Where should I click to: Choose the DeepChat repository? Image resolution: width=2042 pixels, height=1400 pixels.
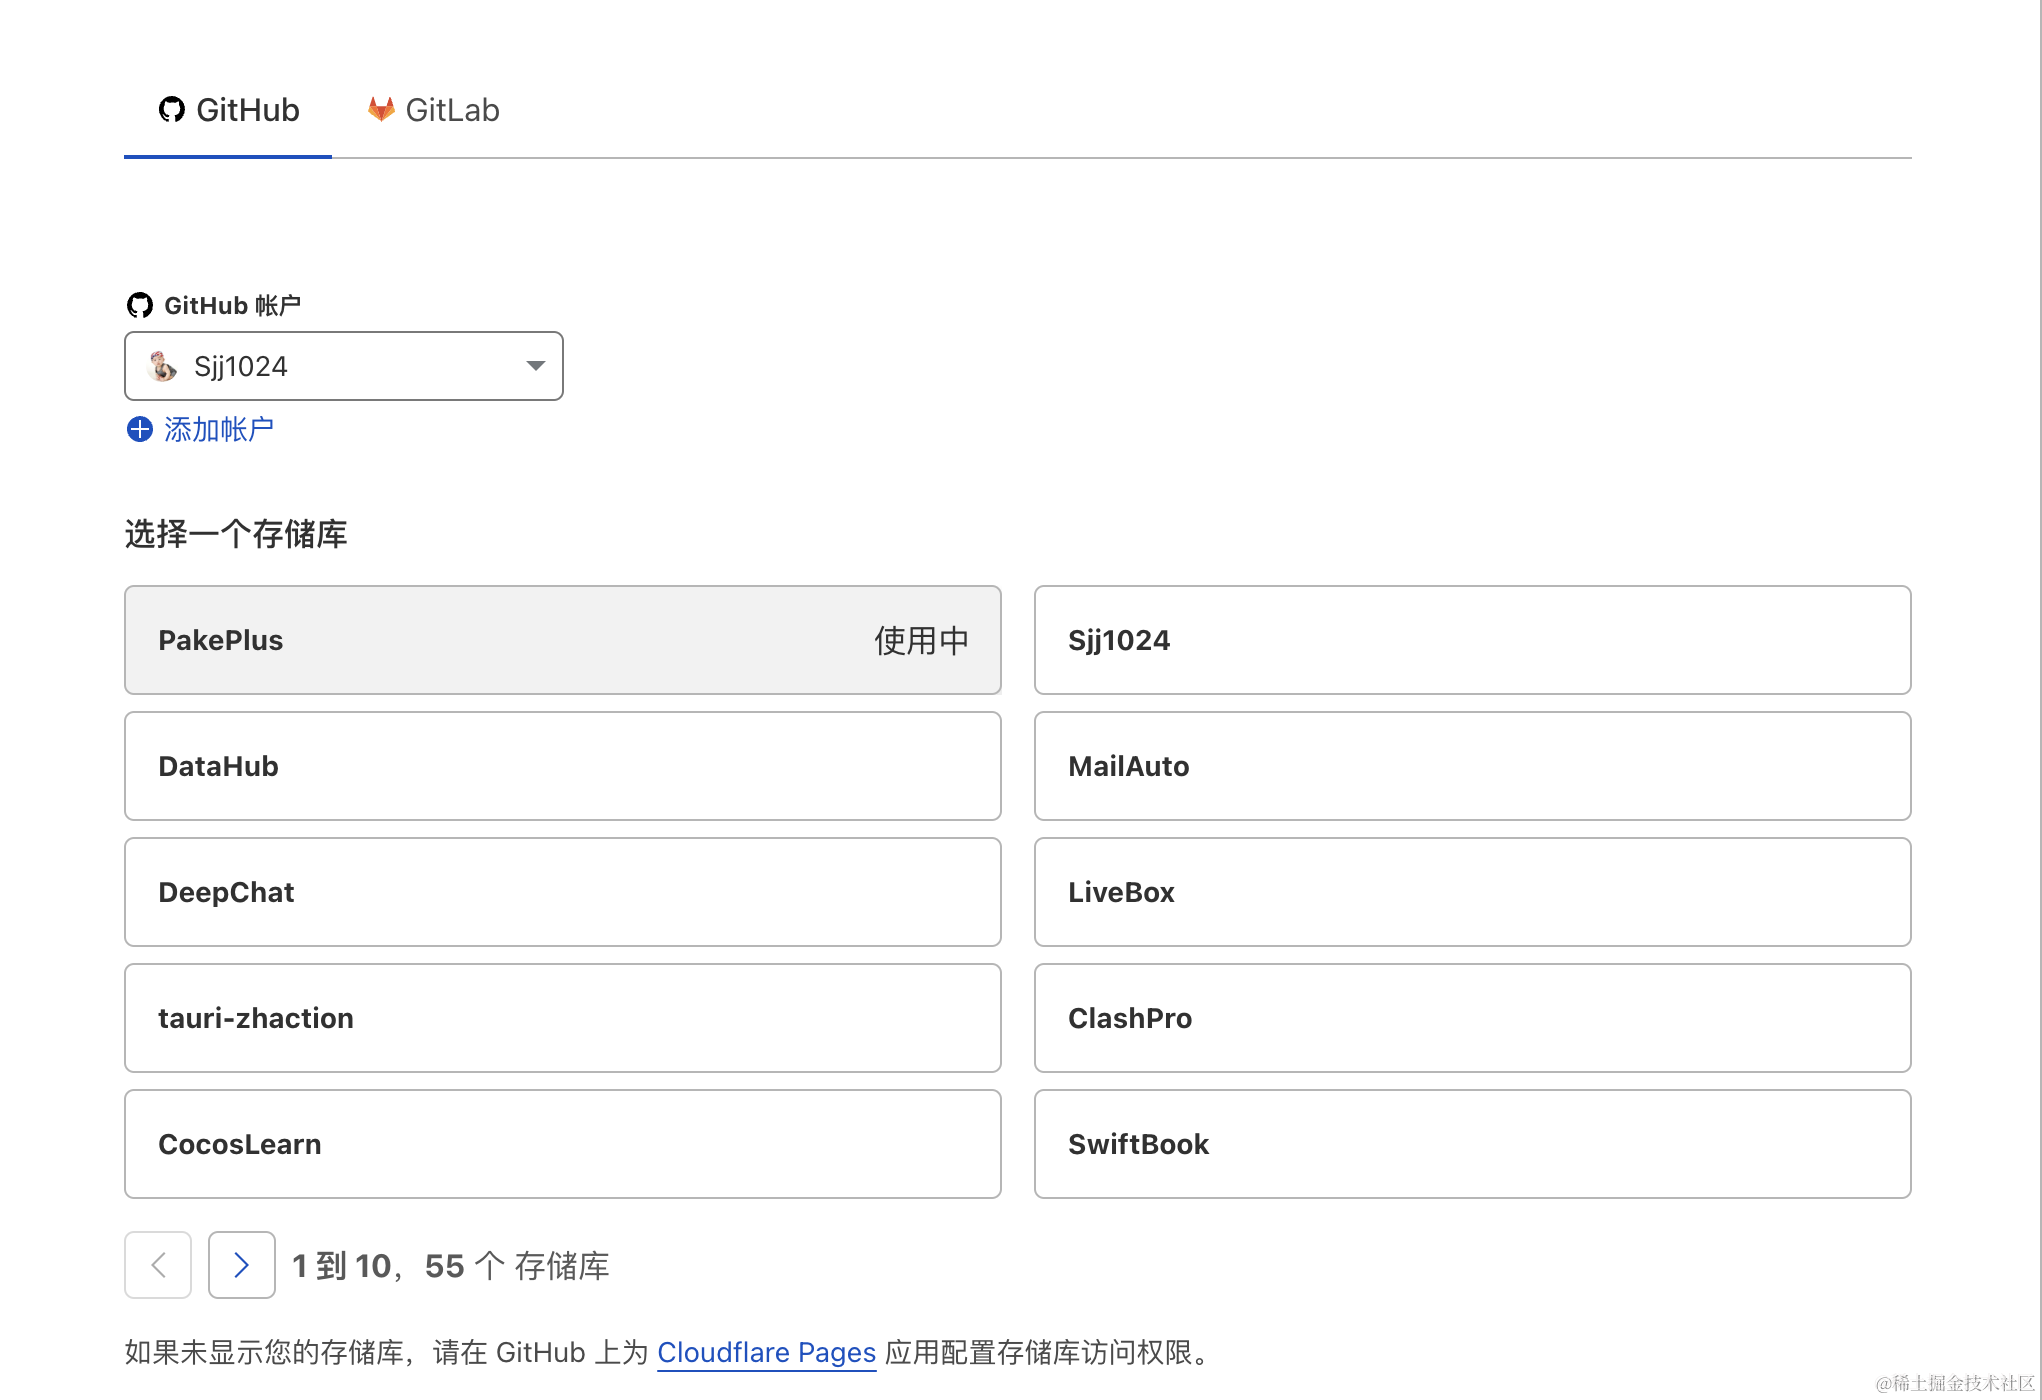tap(562, 892)
